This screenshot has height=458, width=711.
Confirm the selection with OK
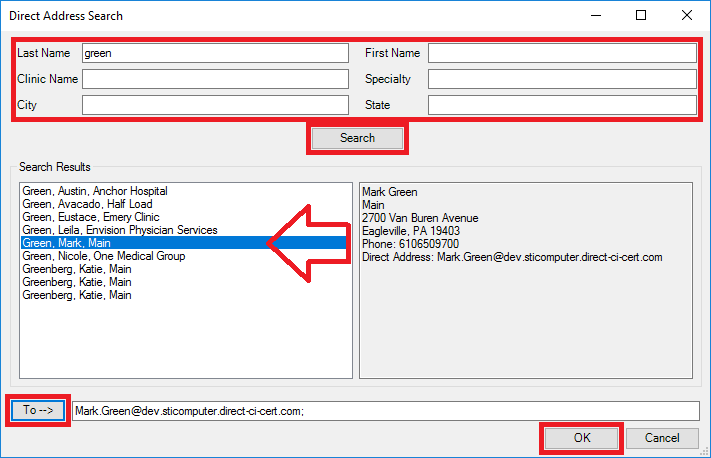(x=582, y=438)
